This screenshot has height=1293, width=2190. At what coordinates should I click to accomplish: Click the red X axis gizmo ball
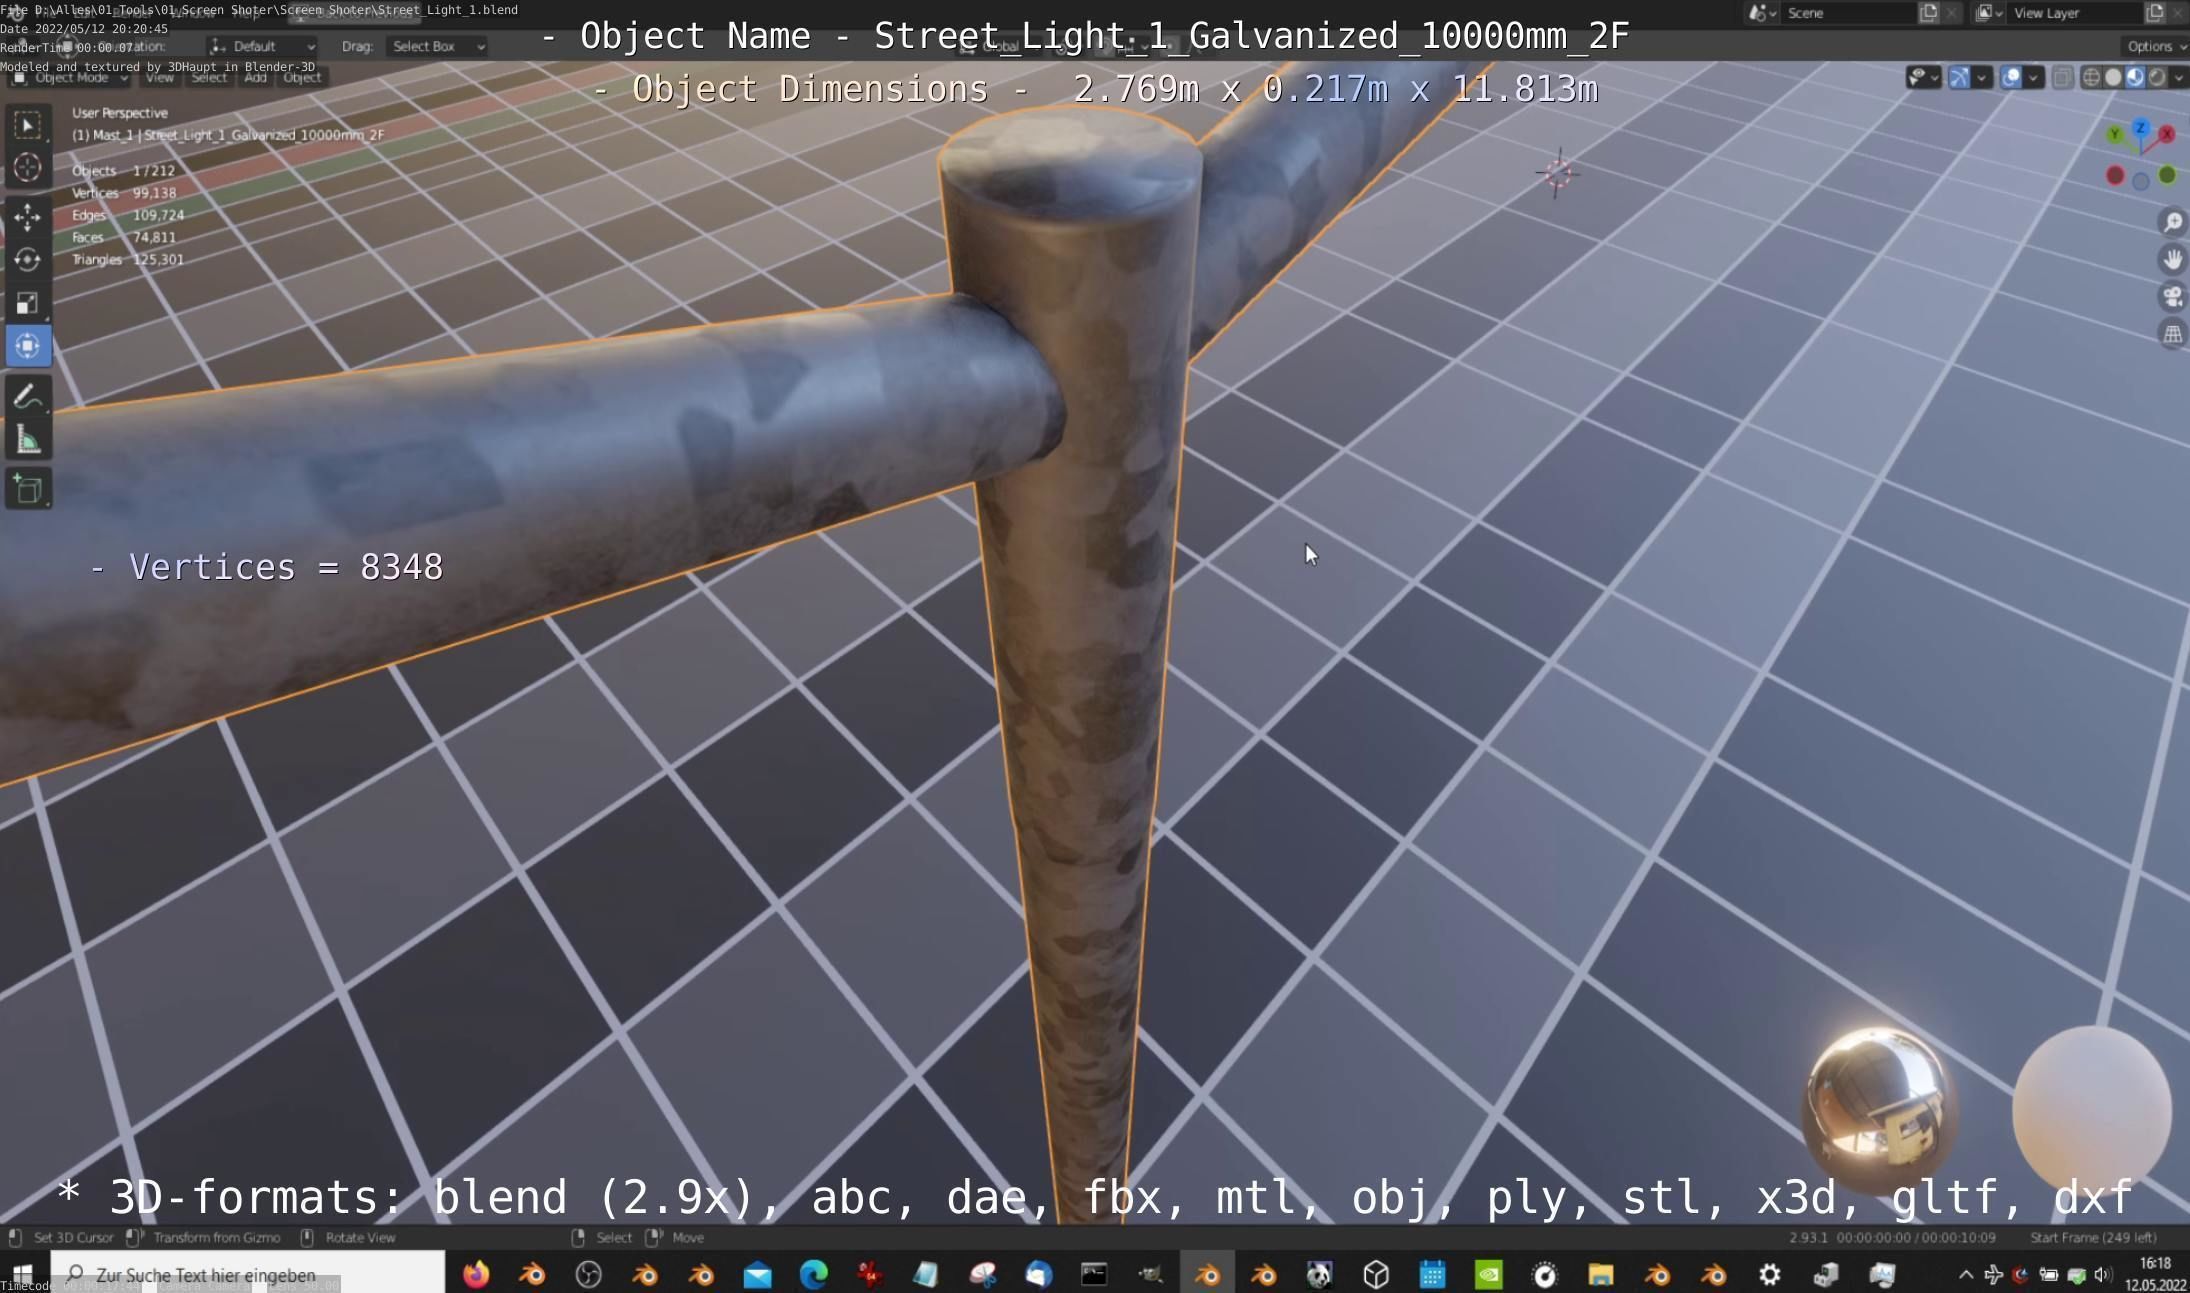coord(2167,133)
